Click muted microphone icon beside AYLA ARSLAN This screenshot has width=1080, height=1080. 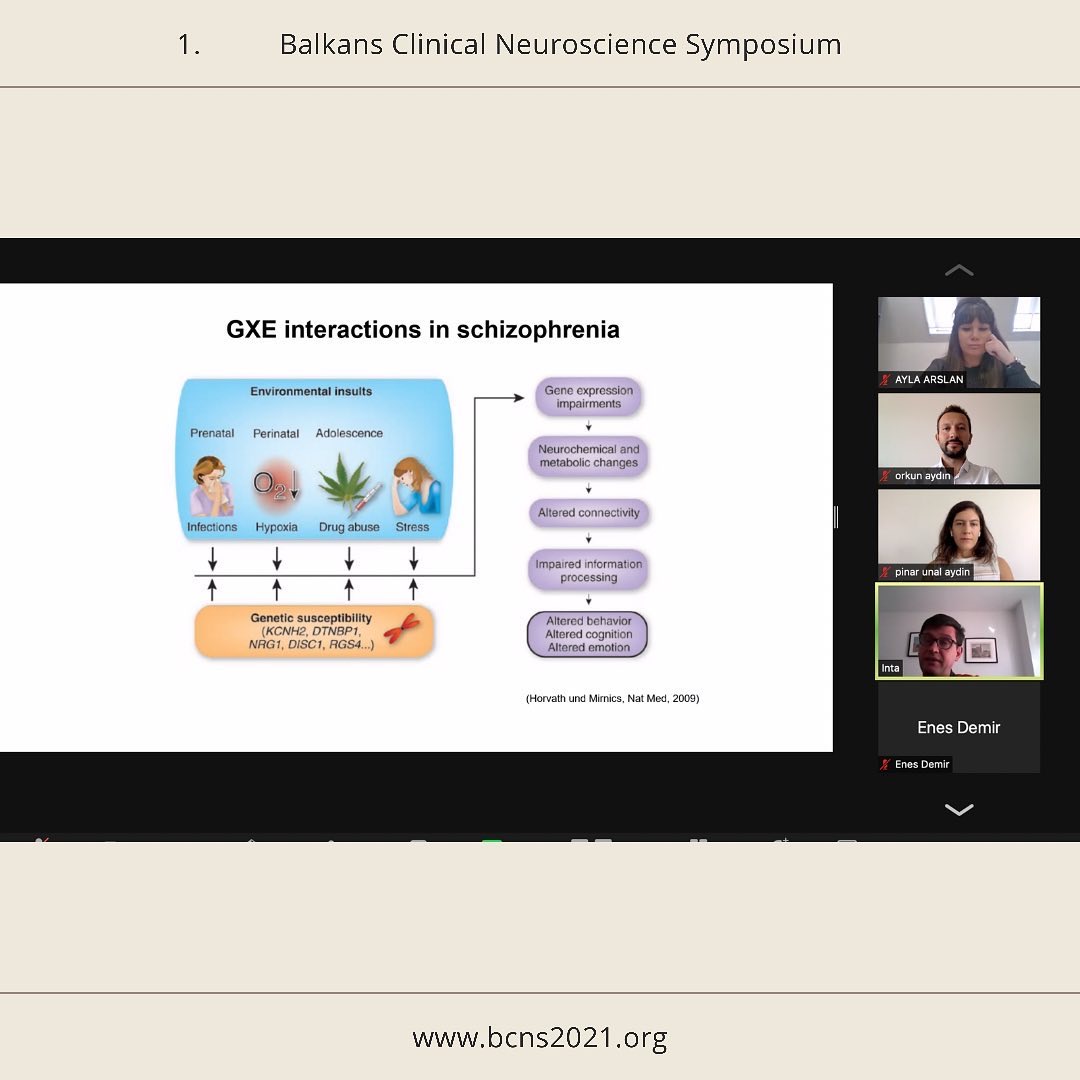885,380
